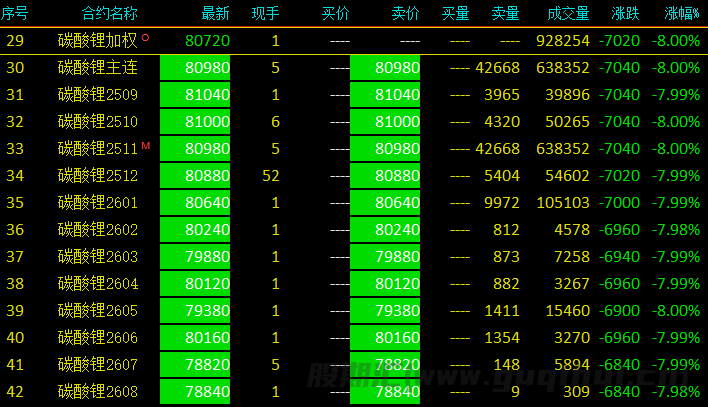
Task: Click the 现手 column header
Action: tap(265, 13)
